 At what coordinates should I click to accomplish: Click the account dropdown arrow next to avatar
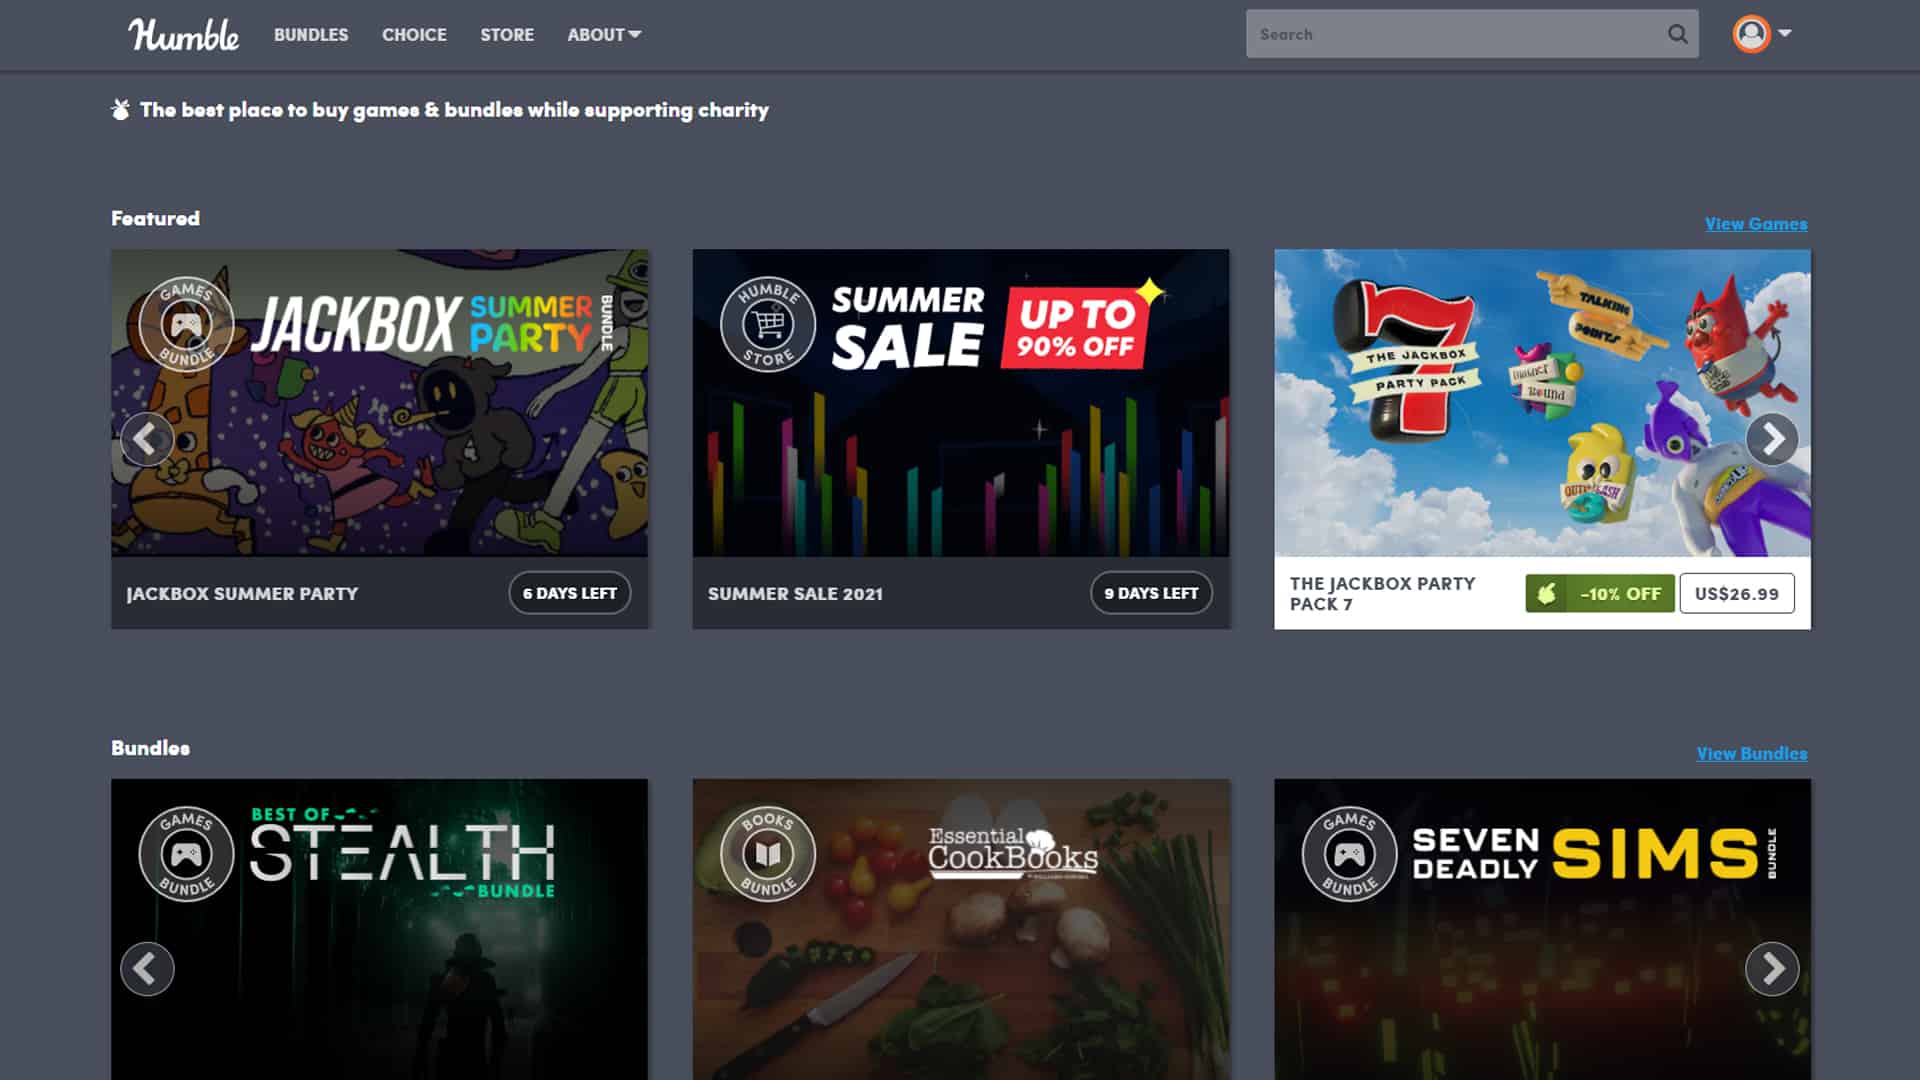[x=1783, y=33]
